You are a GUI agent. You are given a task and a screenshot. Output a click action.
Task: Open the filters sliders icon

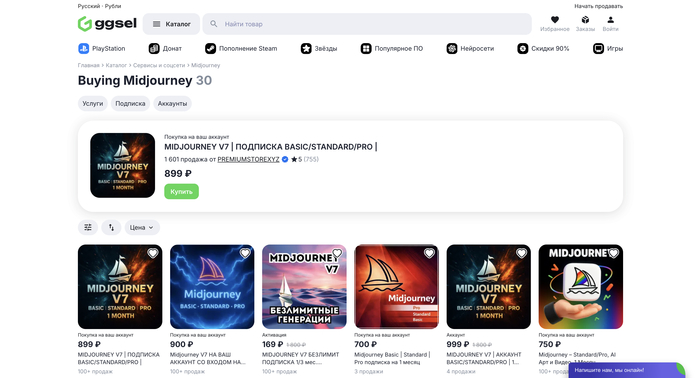(x=88, y=228)
